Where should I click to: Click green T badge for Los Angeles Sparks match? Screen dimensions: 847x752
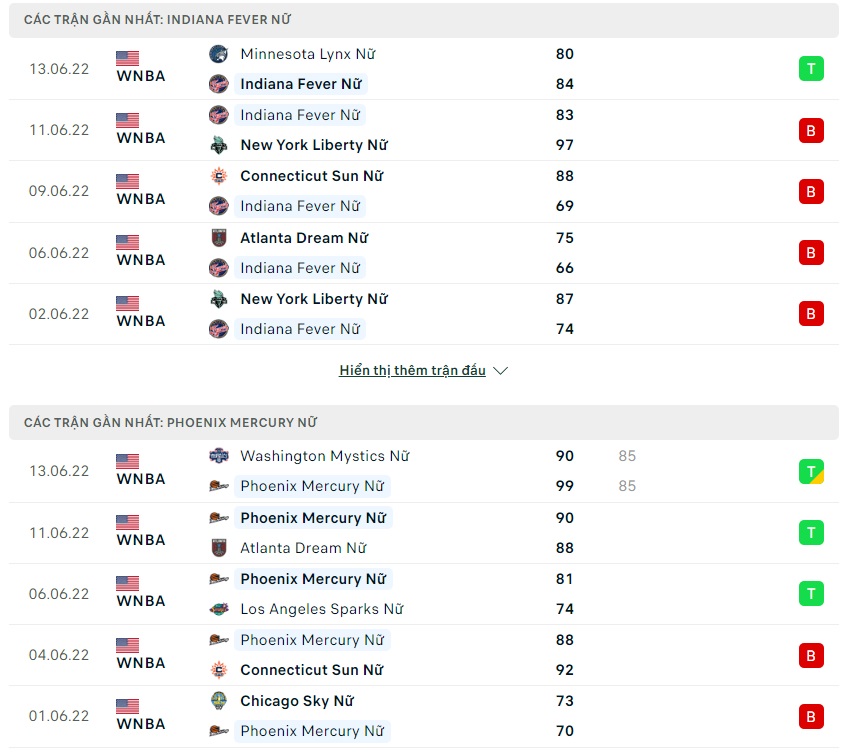click(811, 594)
